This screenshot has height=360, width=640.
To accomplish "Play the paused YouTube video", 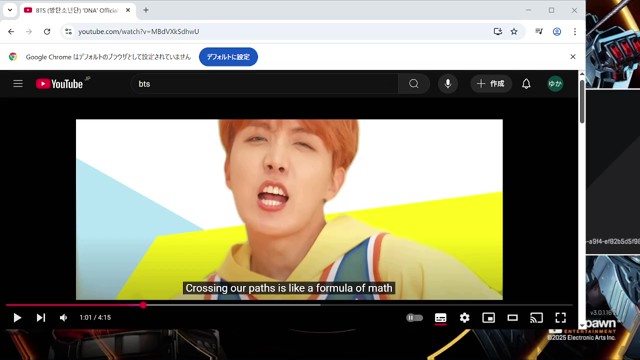I will (17, 318).
